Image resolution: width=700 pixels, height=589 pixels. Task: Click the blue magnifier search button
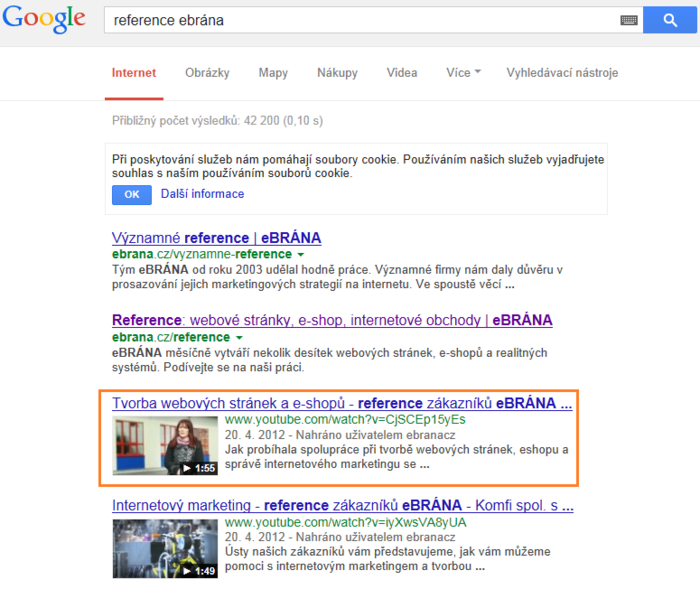pos(670,20)
